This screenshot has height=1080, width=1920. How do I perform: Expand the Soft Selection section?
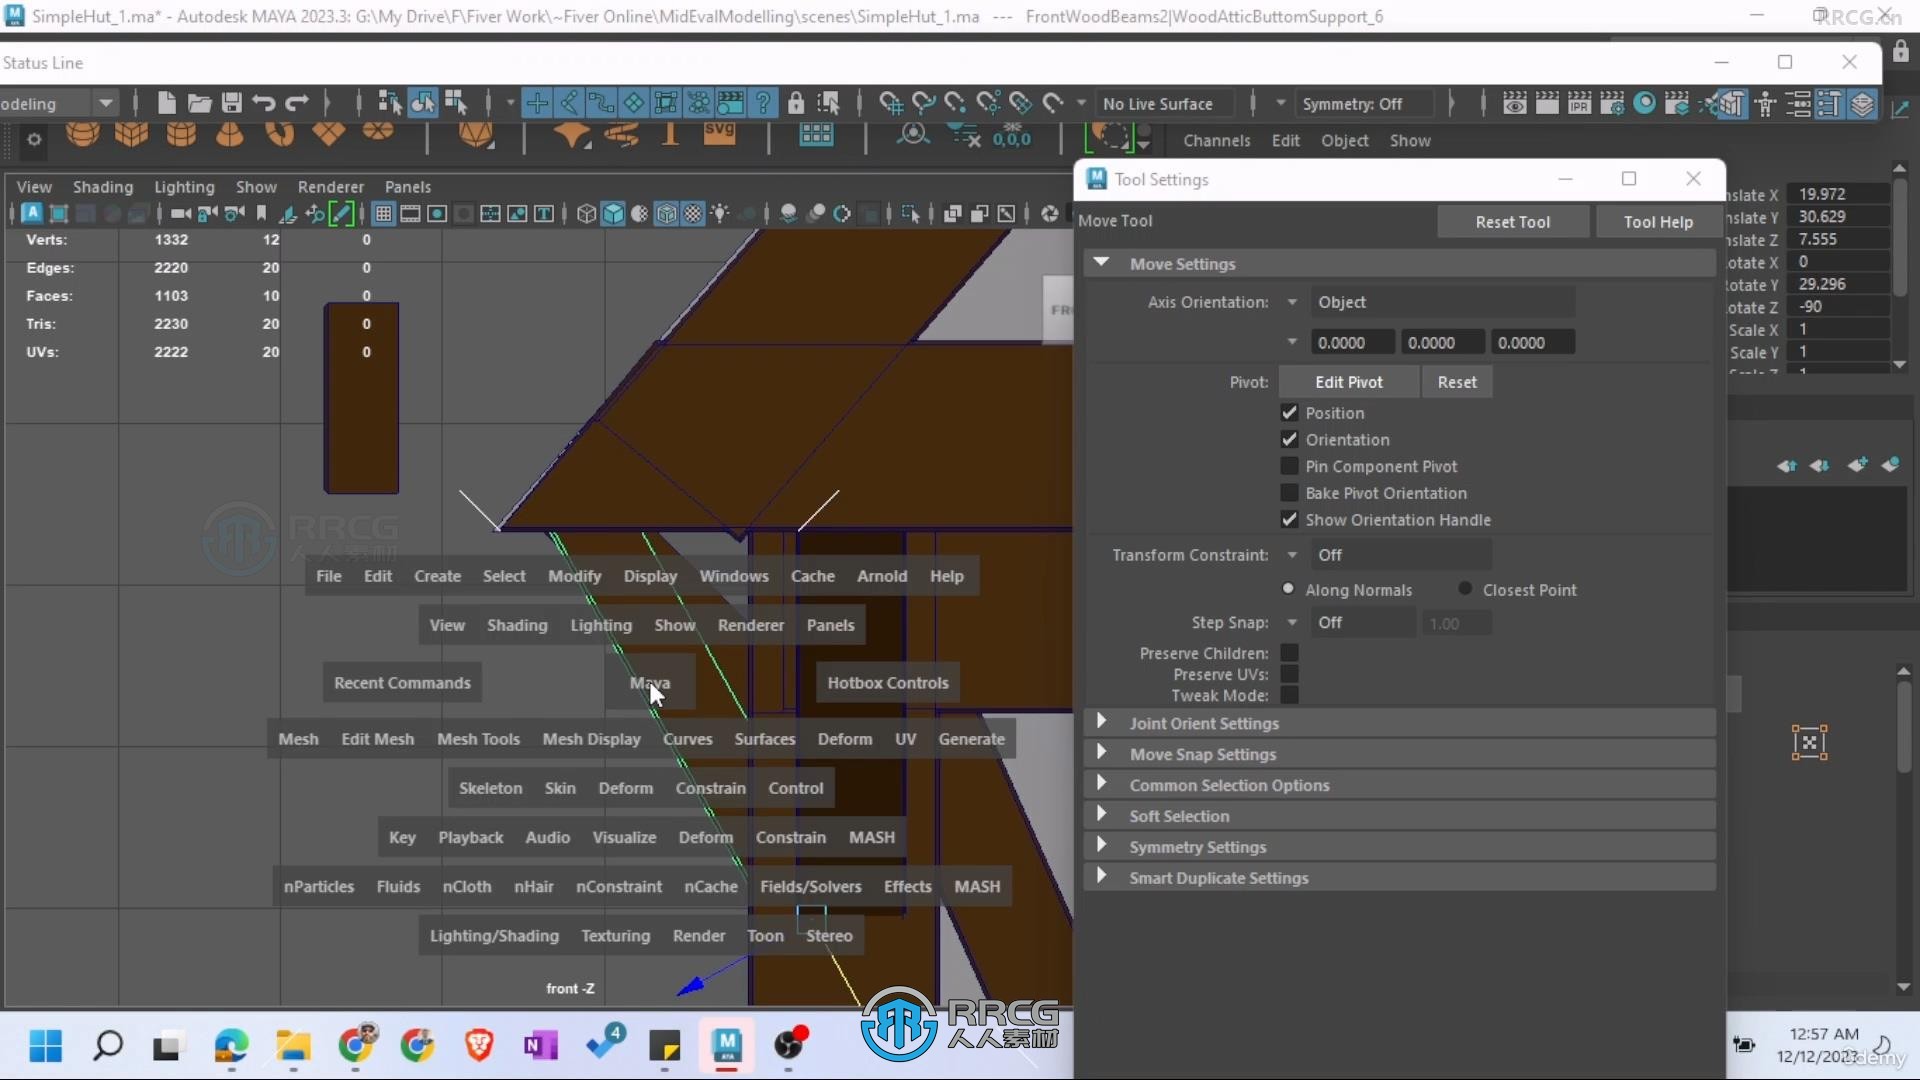pos(1101,814)
